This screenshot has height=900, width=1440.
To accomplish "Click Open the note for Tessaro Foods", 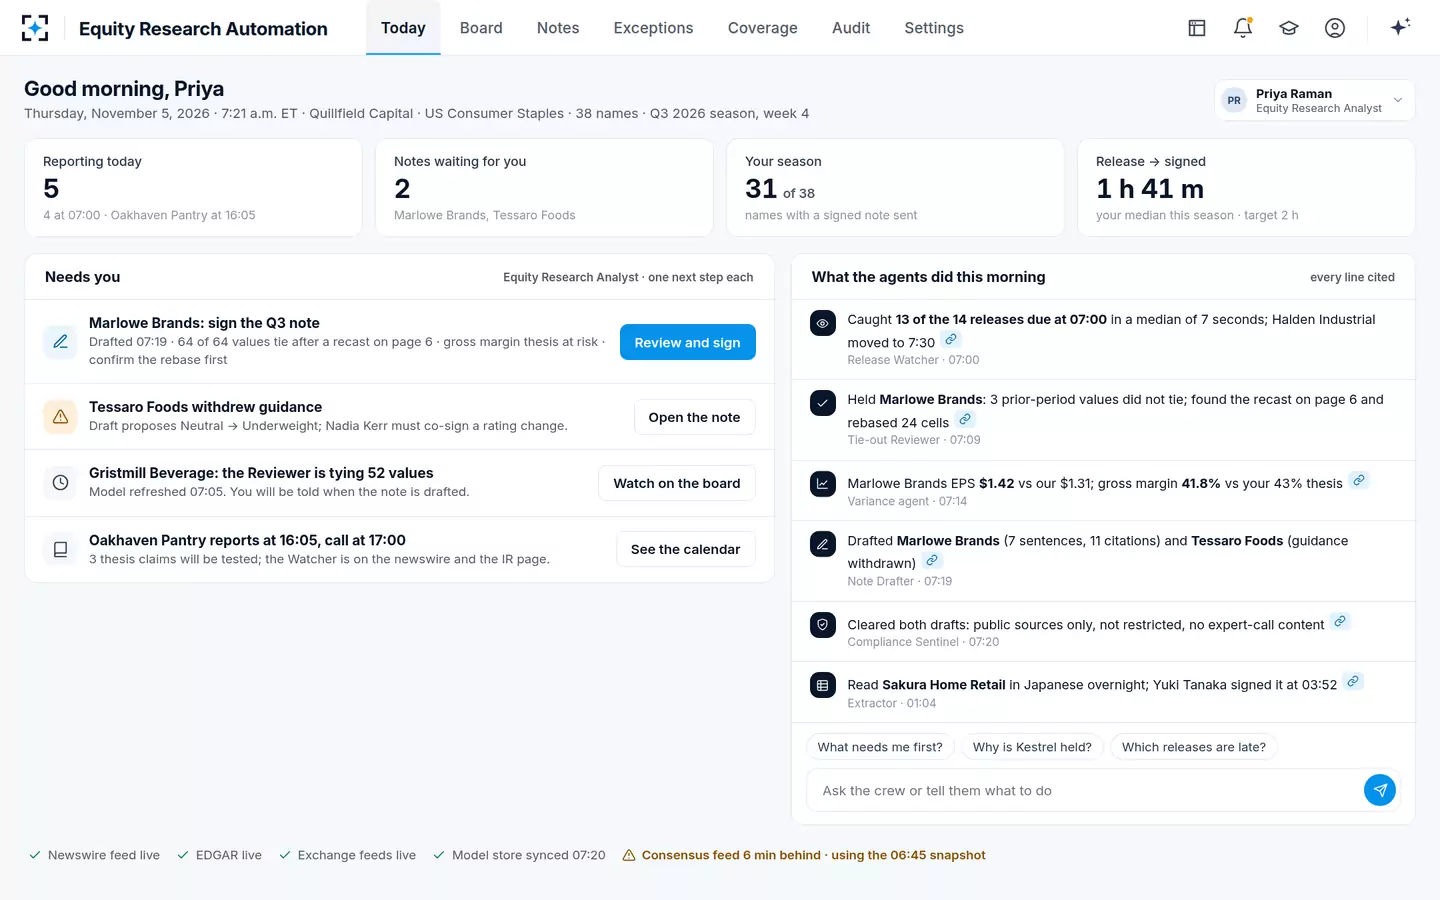I will 694,417.
